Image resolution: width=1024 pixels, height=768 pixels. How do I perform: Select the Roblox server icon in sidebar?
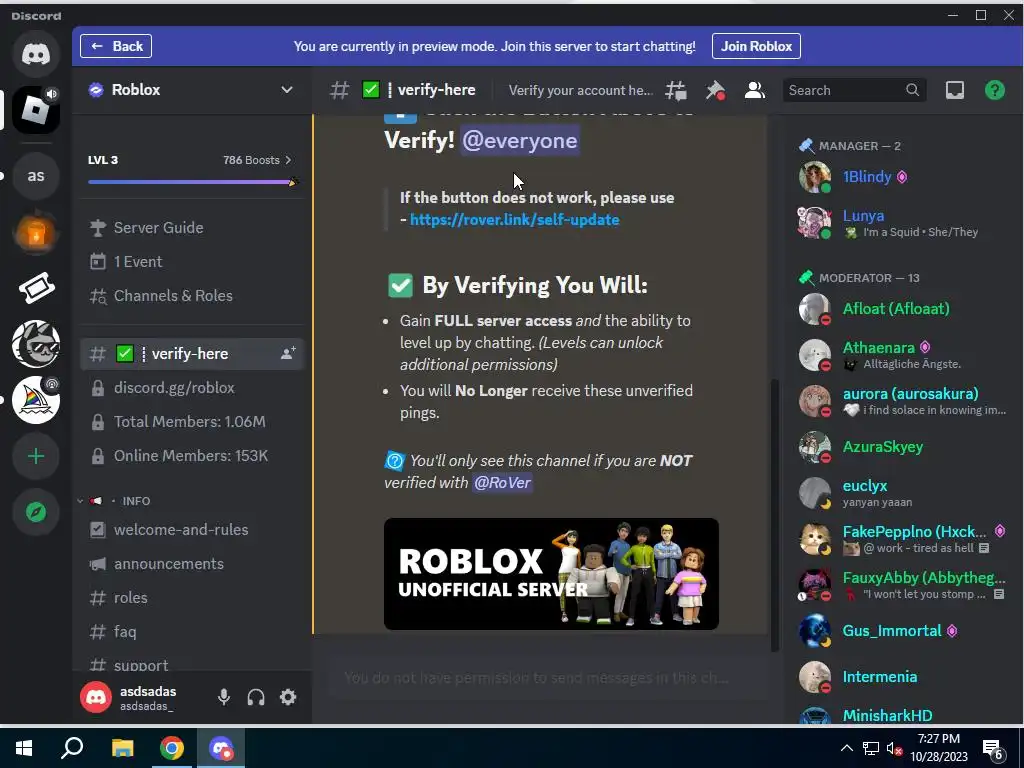click(36, 110)
